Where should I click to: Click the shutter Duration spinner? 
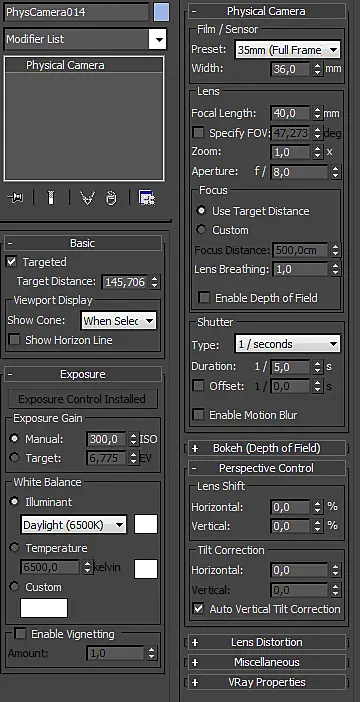pyautogui.click(x=317, y=367)
